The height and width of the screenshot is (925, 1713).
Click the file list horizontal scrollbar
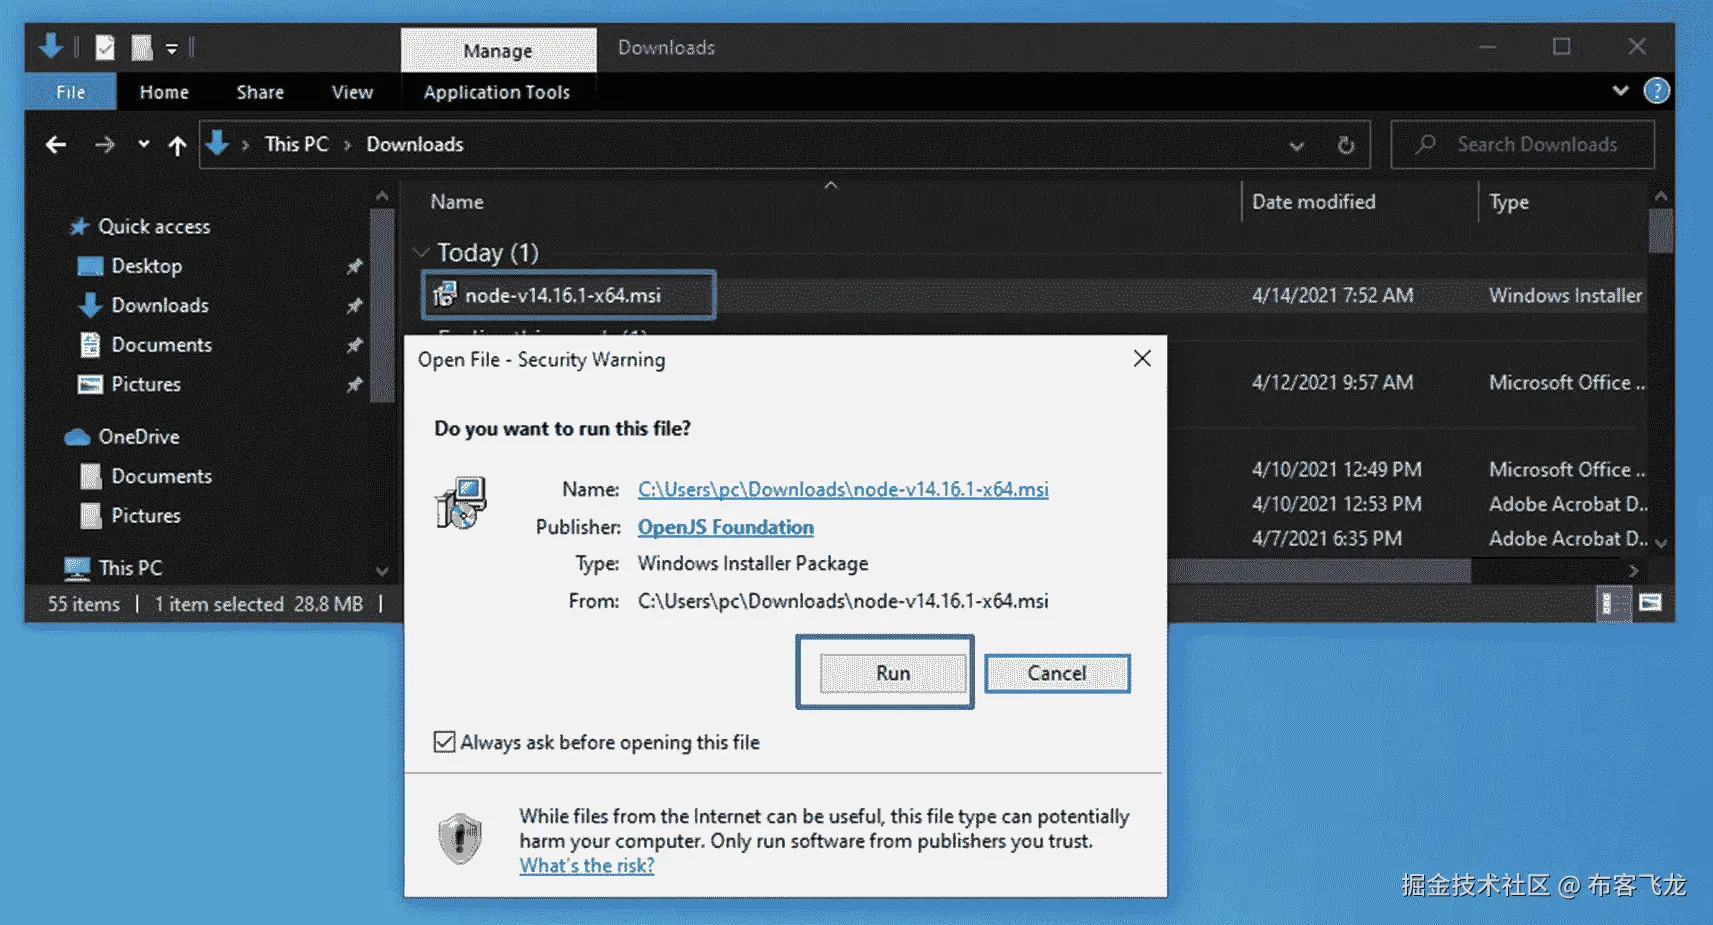[1320, 570]
